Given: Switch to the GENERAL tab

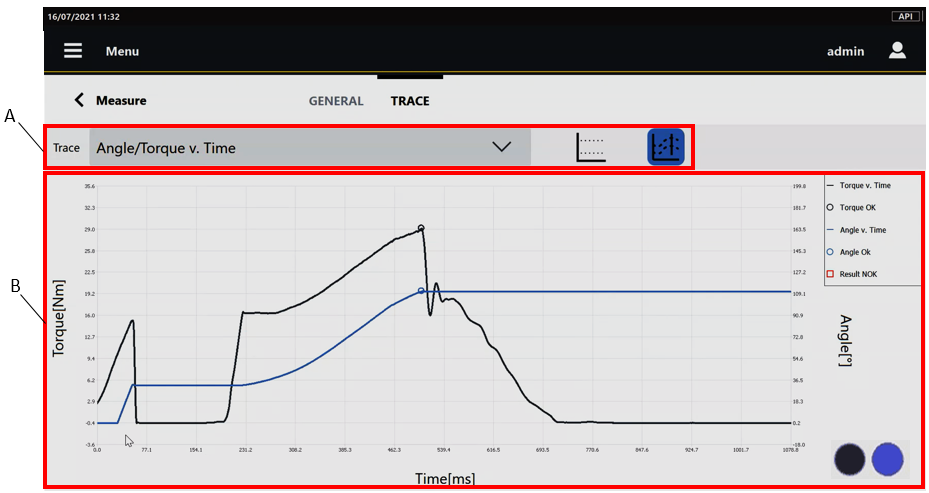Looking at the screenshot, I should pyautogui.click(x=335, y=101).
